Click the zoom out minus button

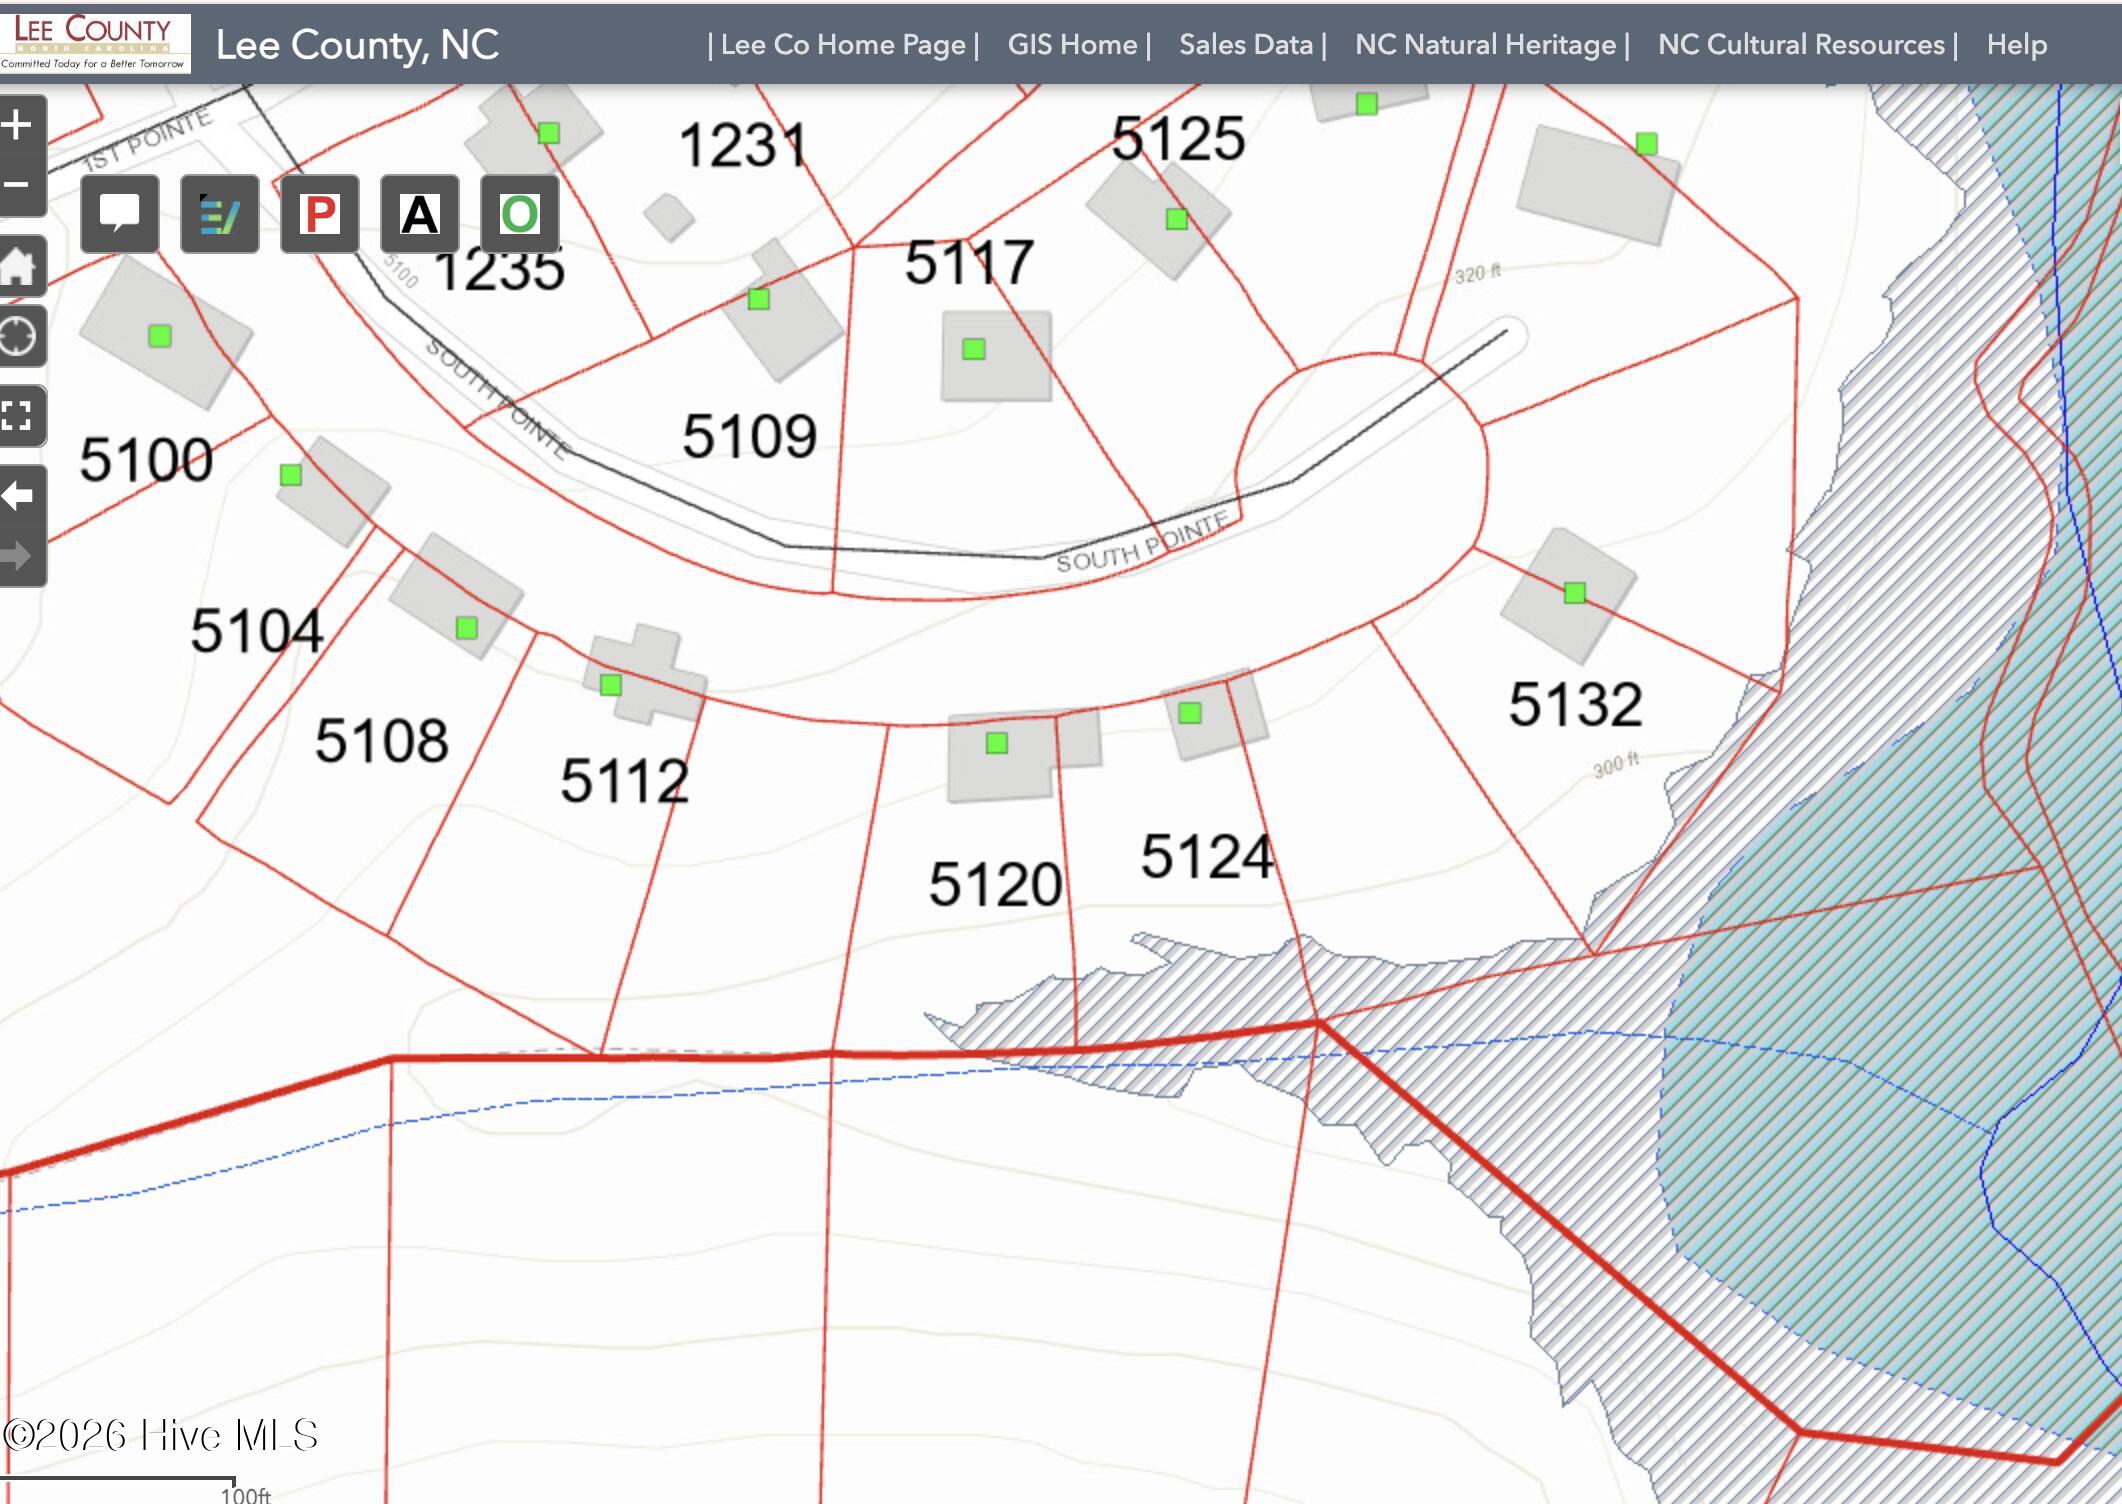[x=17, y=184]
